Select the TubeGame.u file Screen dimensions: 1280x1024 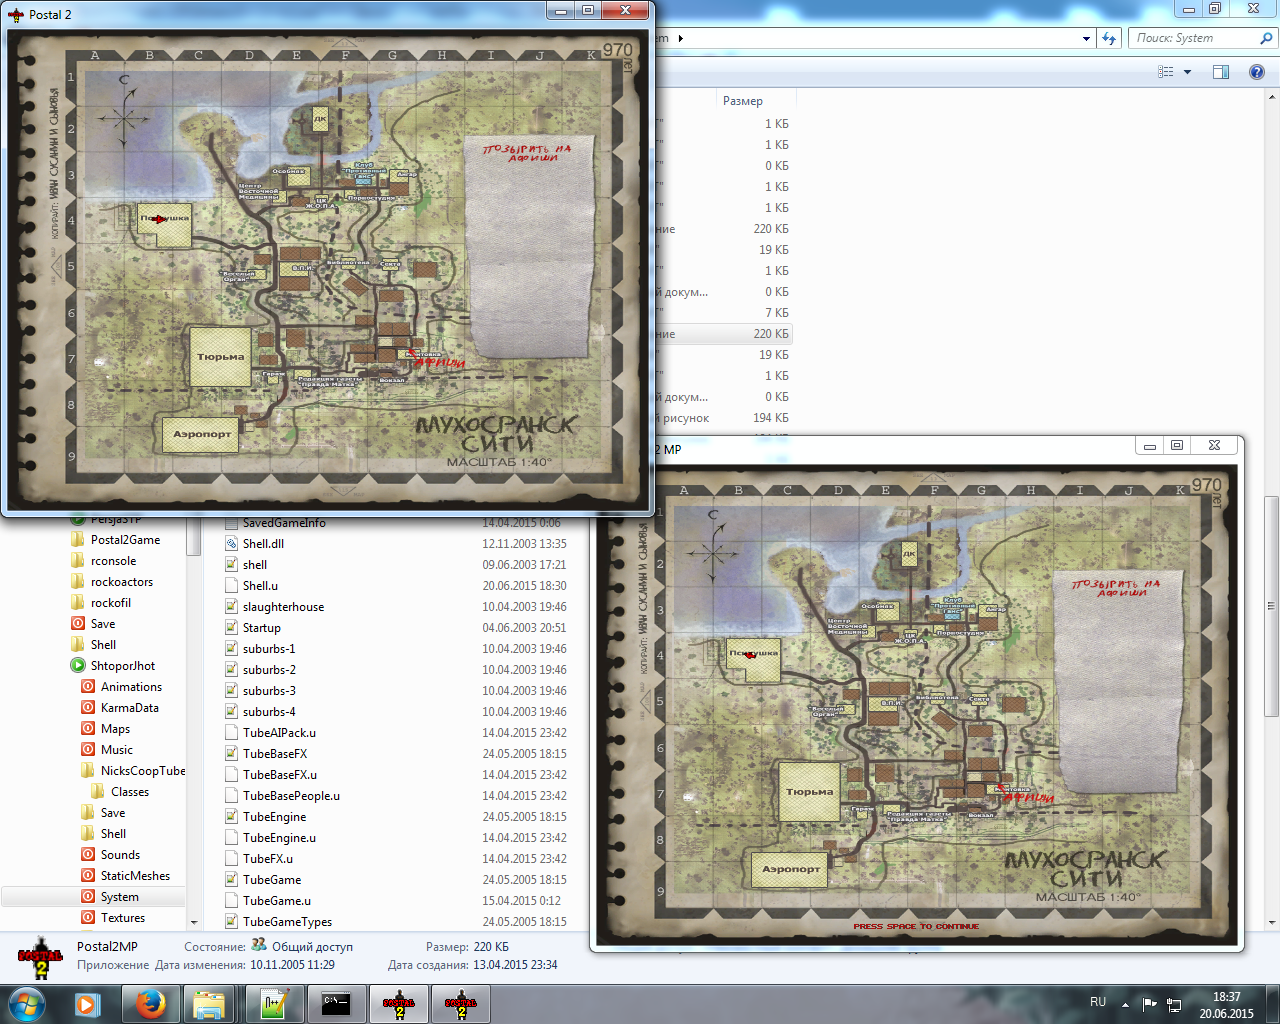coord(277,901)
